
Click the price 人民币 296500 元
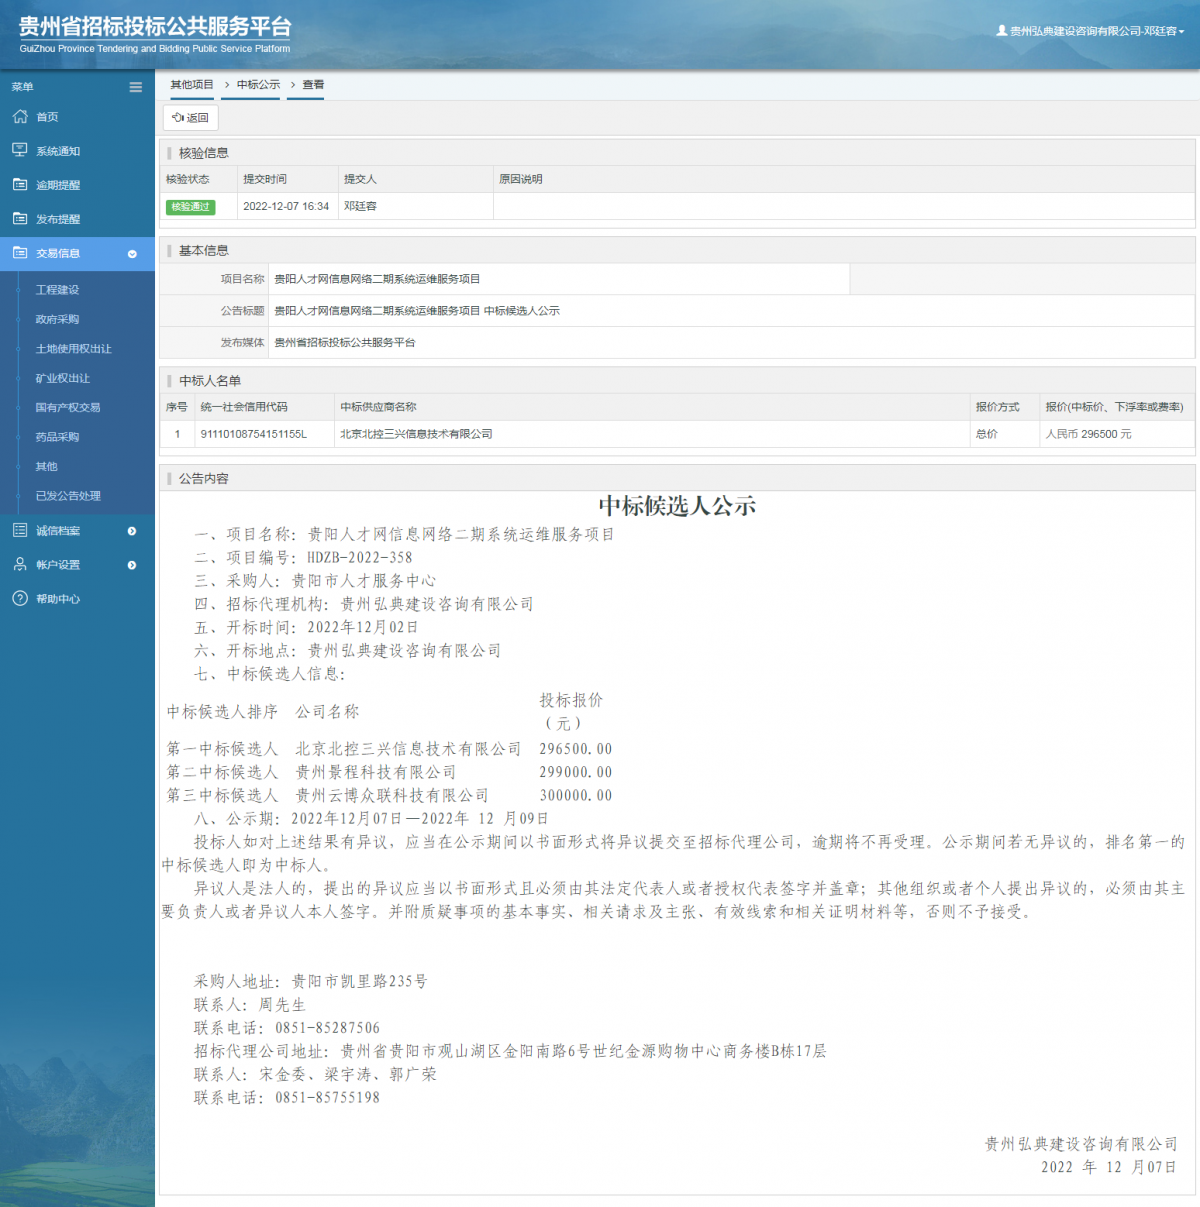coord(1088,434)
